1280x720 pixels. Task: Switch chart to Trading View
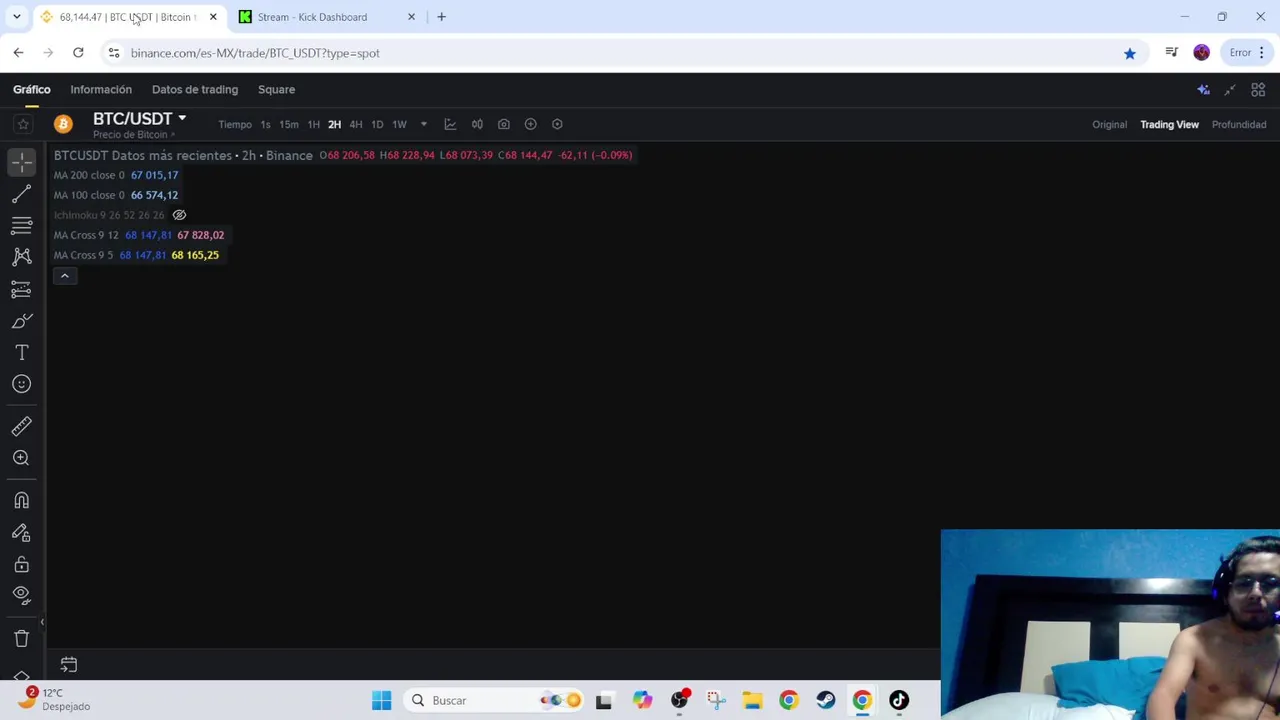pos(1169,125)
